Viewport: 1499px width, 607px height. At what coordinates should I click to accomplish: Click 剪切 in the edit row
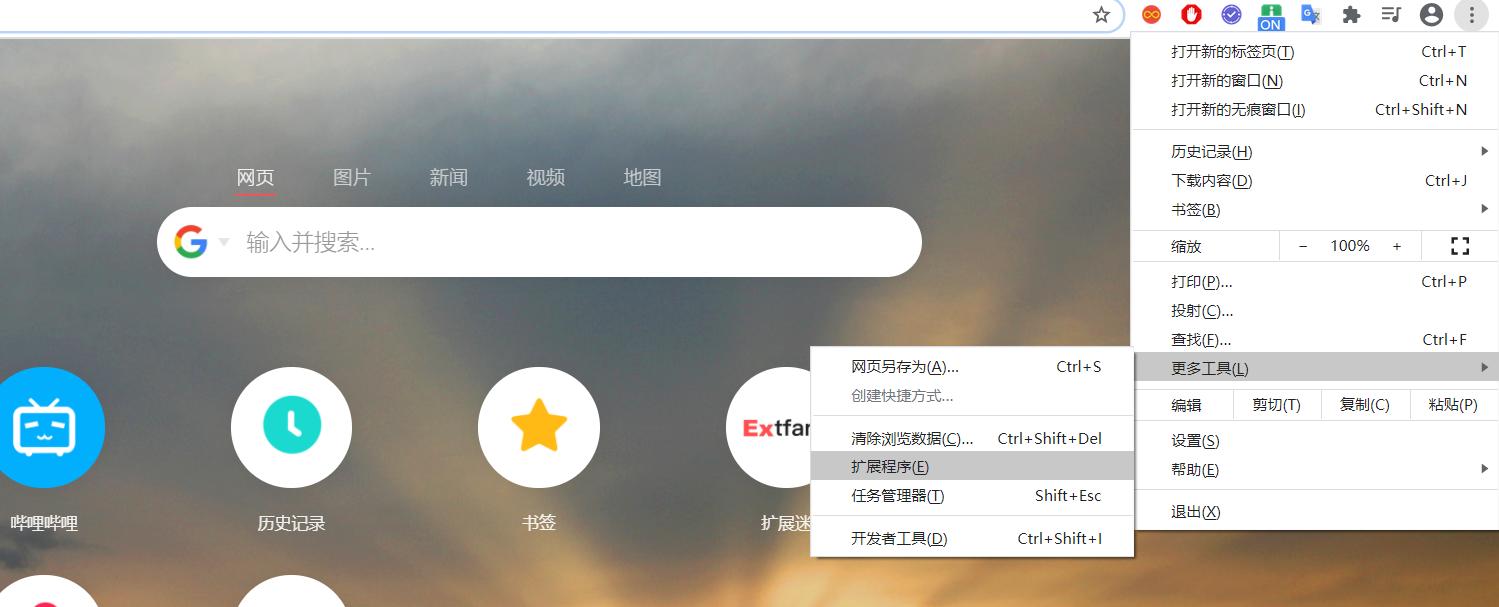point(1276,405)
